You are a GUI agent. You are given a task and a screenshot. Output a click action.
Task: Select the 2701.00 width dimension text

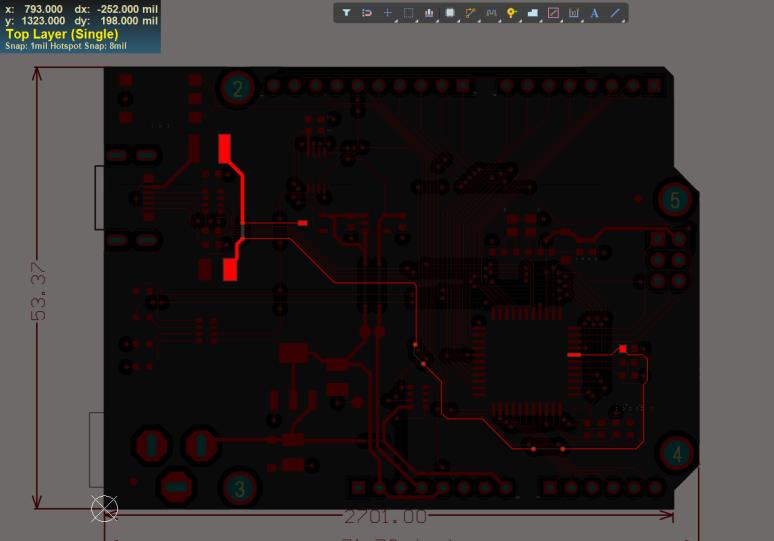click(x=385, y=517)
